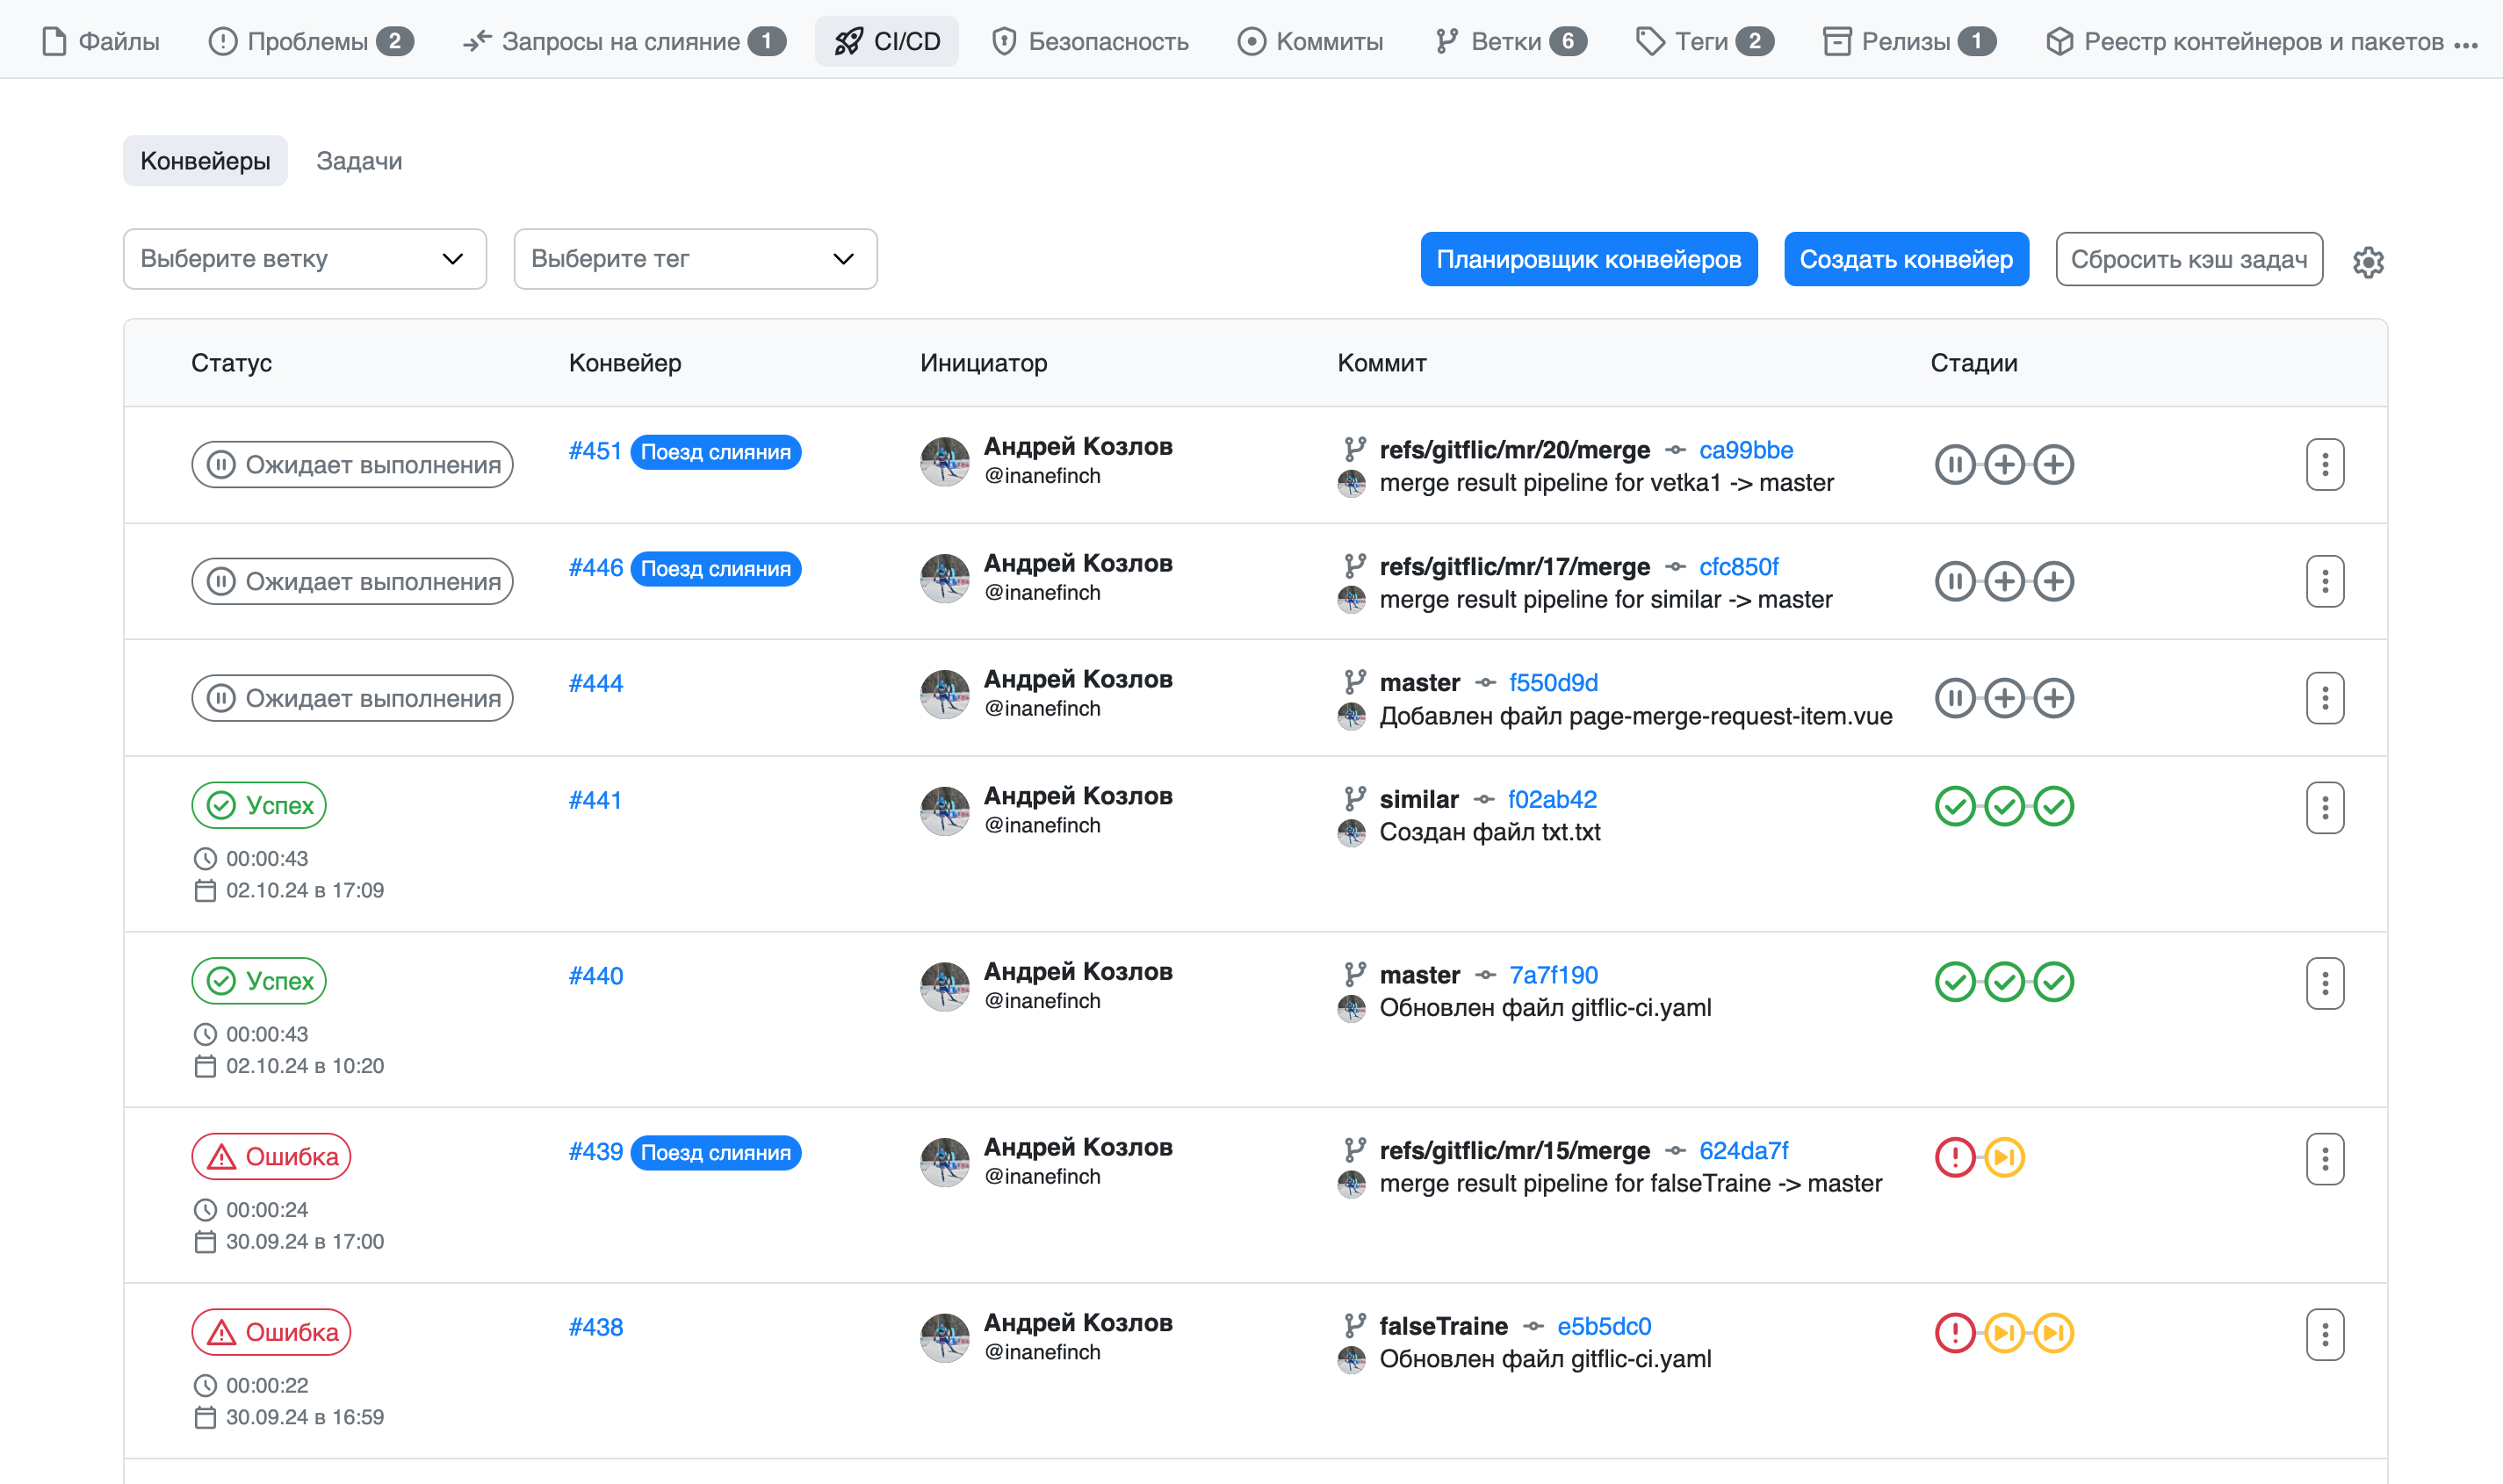Open commit hash f02ab42

point(1551,800)
